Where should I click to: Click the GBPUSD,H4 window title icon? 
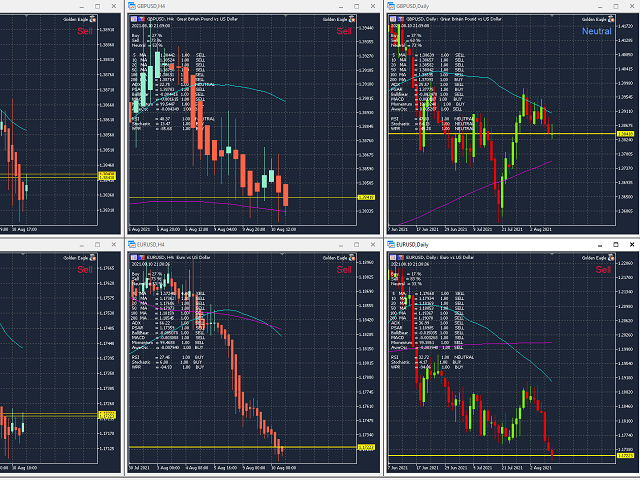(131, 6)
